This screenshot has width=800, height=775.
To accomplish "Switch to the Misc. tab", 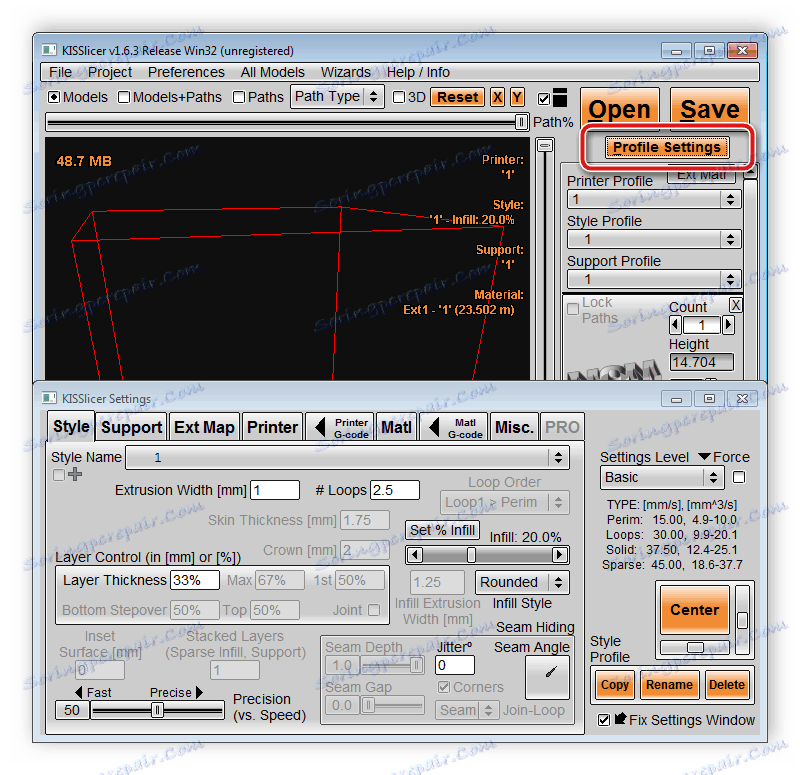I will point(514,427).
